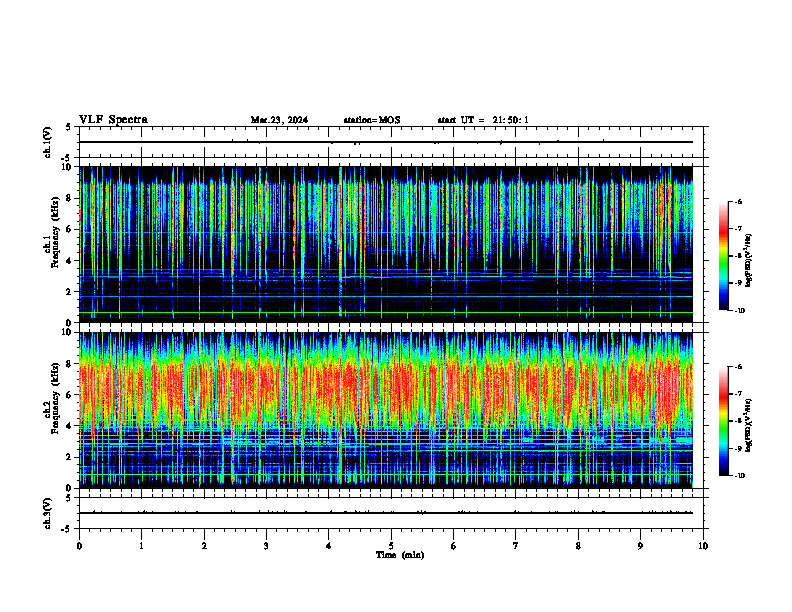Click the ch.1 "Frequency (kHz)" axis label

(55, 232)
